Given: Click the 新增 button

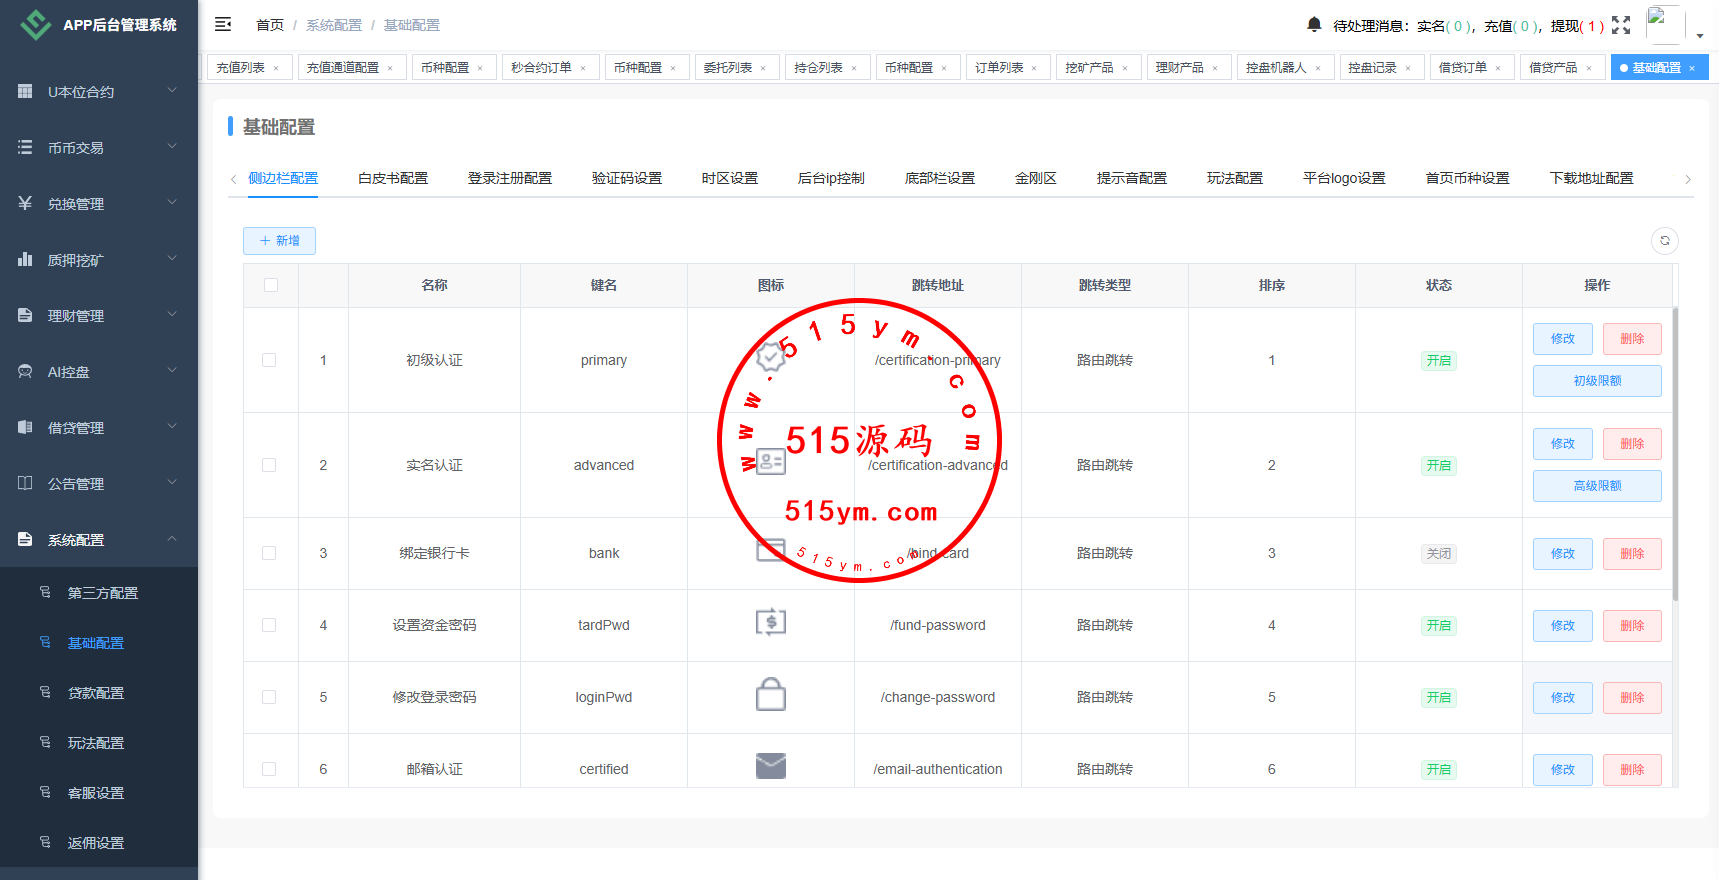Looking at the screenshot, I should 279,241.
